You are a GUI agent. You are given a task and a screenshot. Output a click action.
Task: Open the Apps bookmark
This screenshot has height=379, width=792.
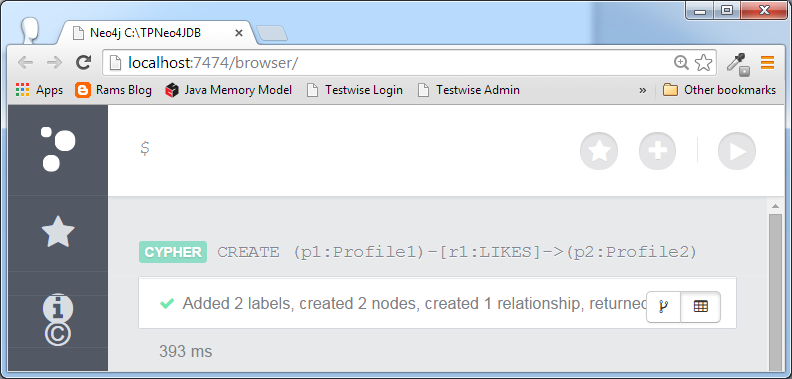tap(39, 90)
